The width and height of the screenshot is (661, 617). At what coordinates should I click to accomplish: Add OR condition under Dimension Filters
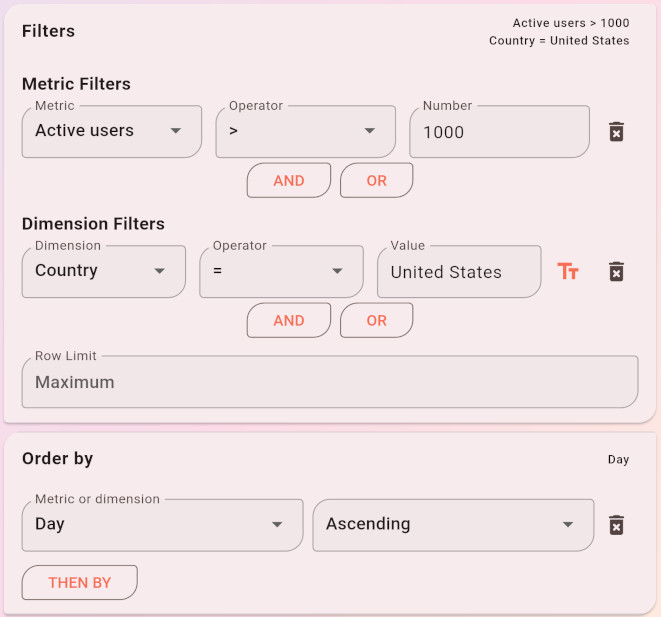point(376,321)
